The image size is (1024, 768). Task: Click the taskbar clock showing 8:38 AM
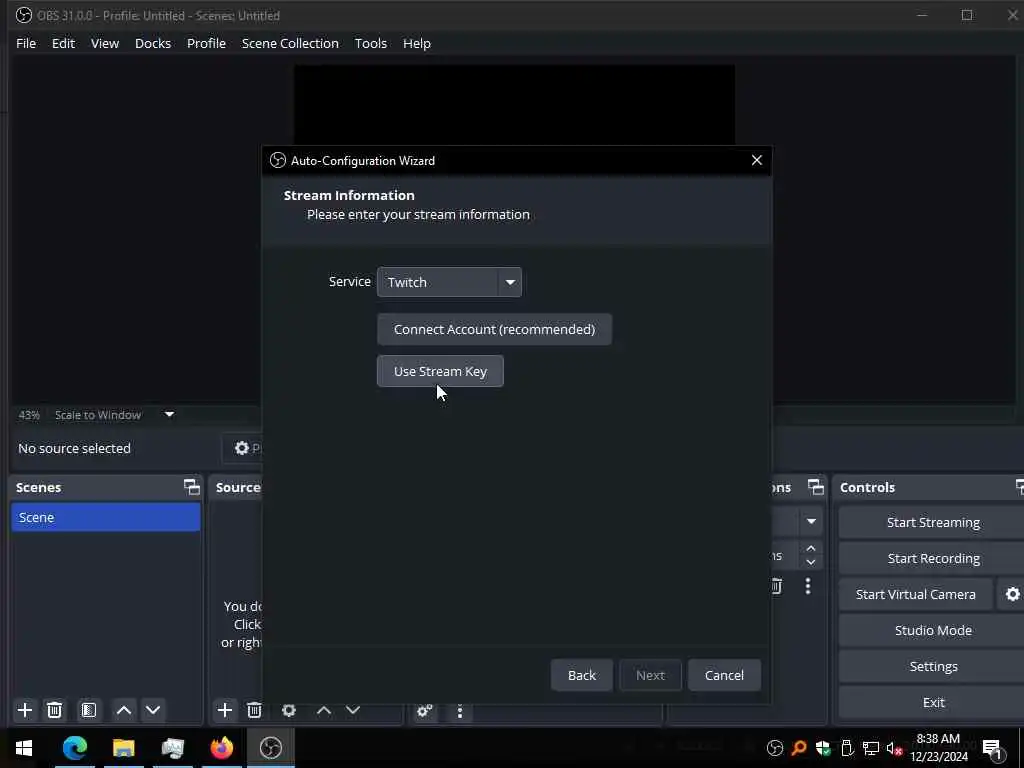pos(938,748)
